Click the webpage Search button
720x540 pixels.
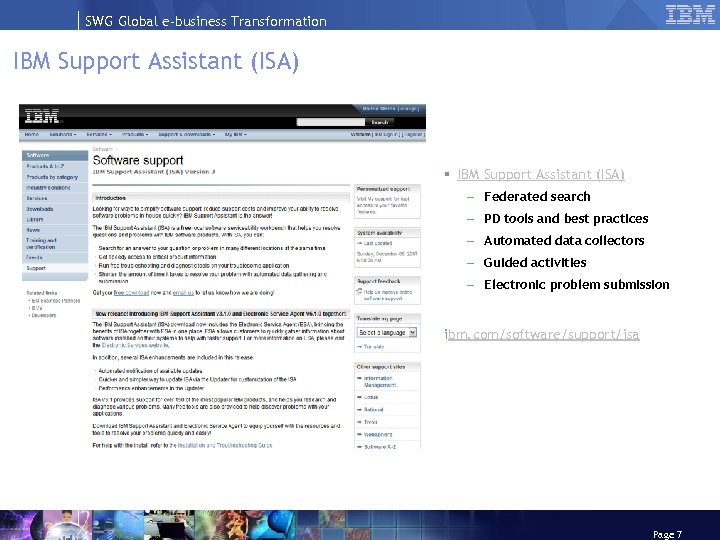pos(380,122)
